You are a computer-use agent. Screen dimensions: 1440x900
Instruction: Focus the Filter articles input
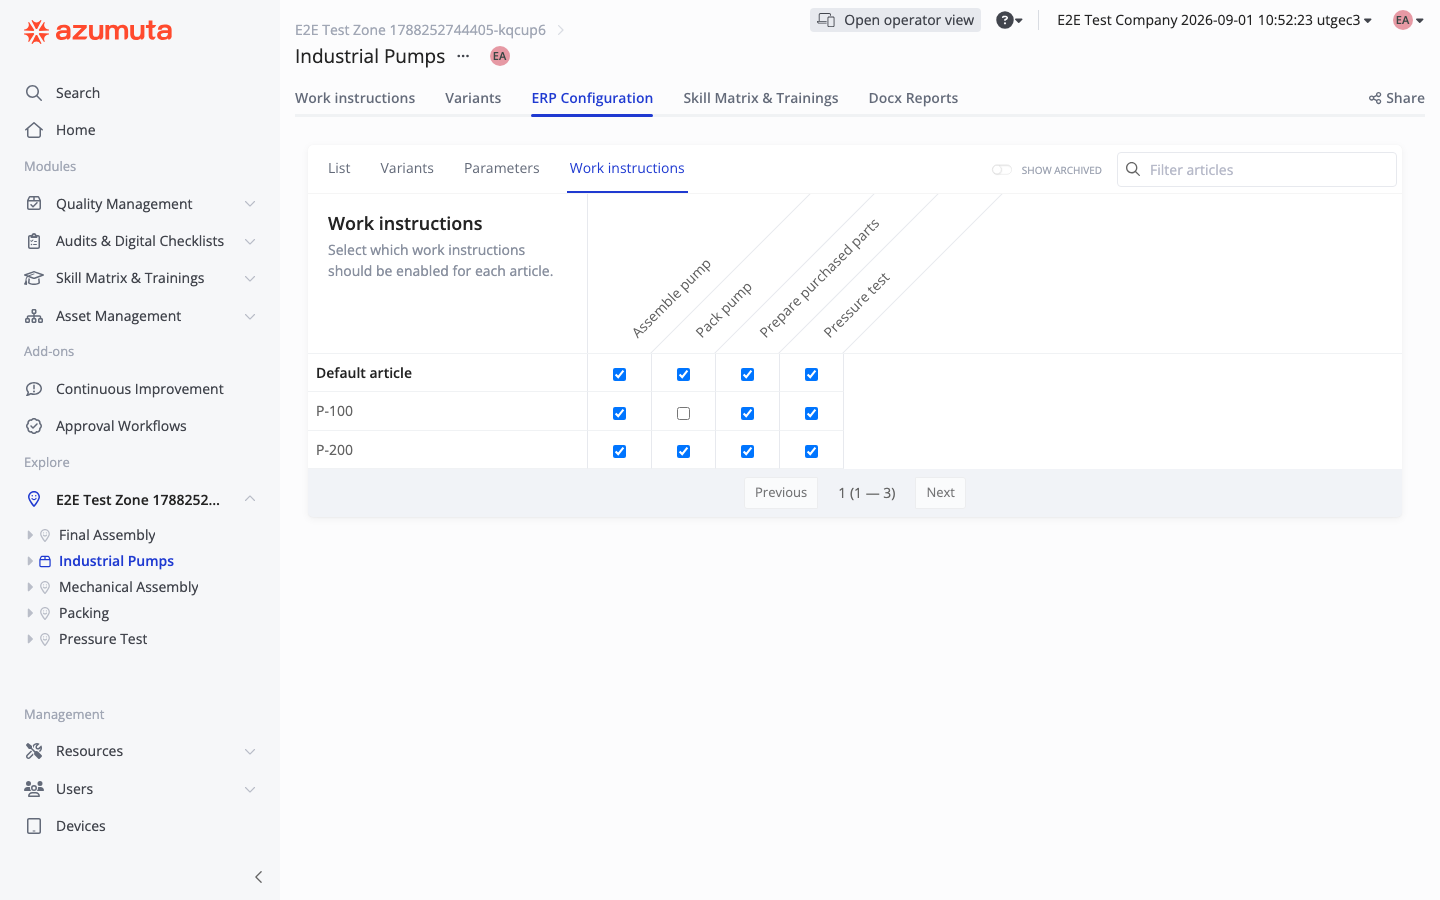point(1257,170)
